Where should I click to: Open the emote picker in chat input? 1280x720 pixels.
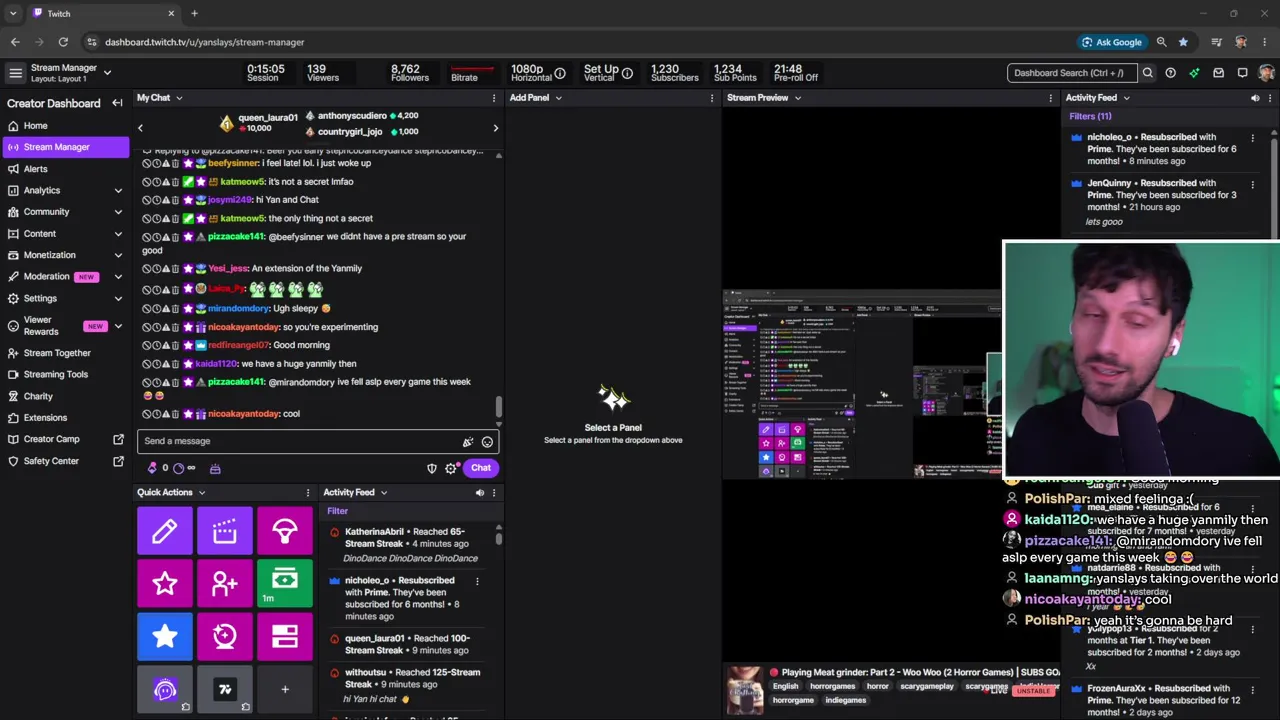[x=487, y=441]
